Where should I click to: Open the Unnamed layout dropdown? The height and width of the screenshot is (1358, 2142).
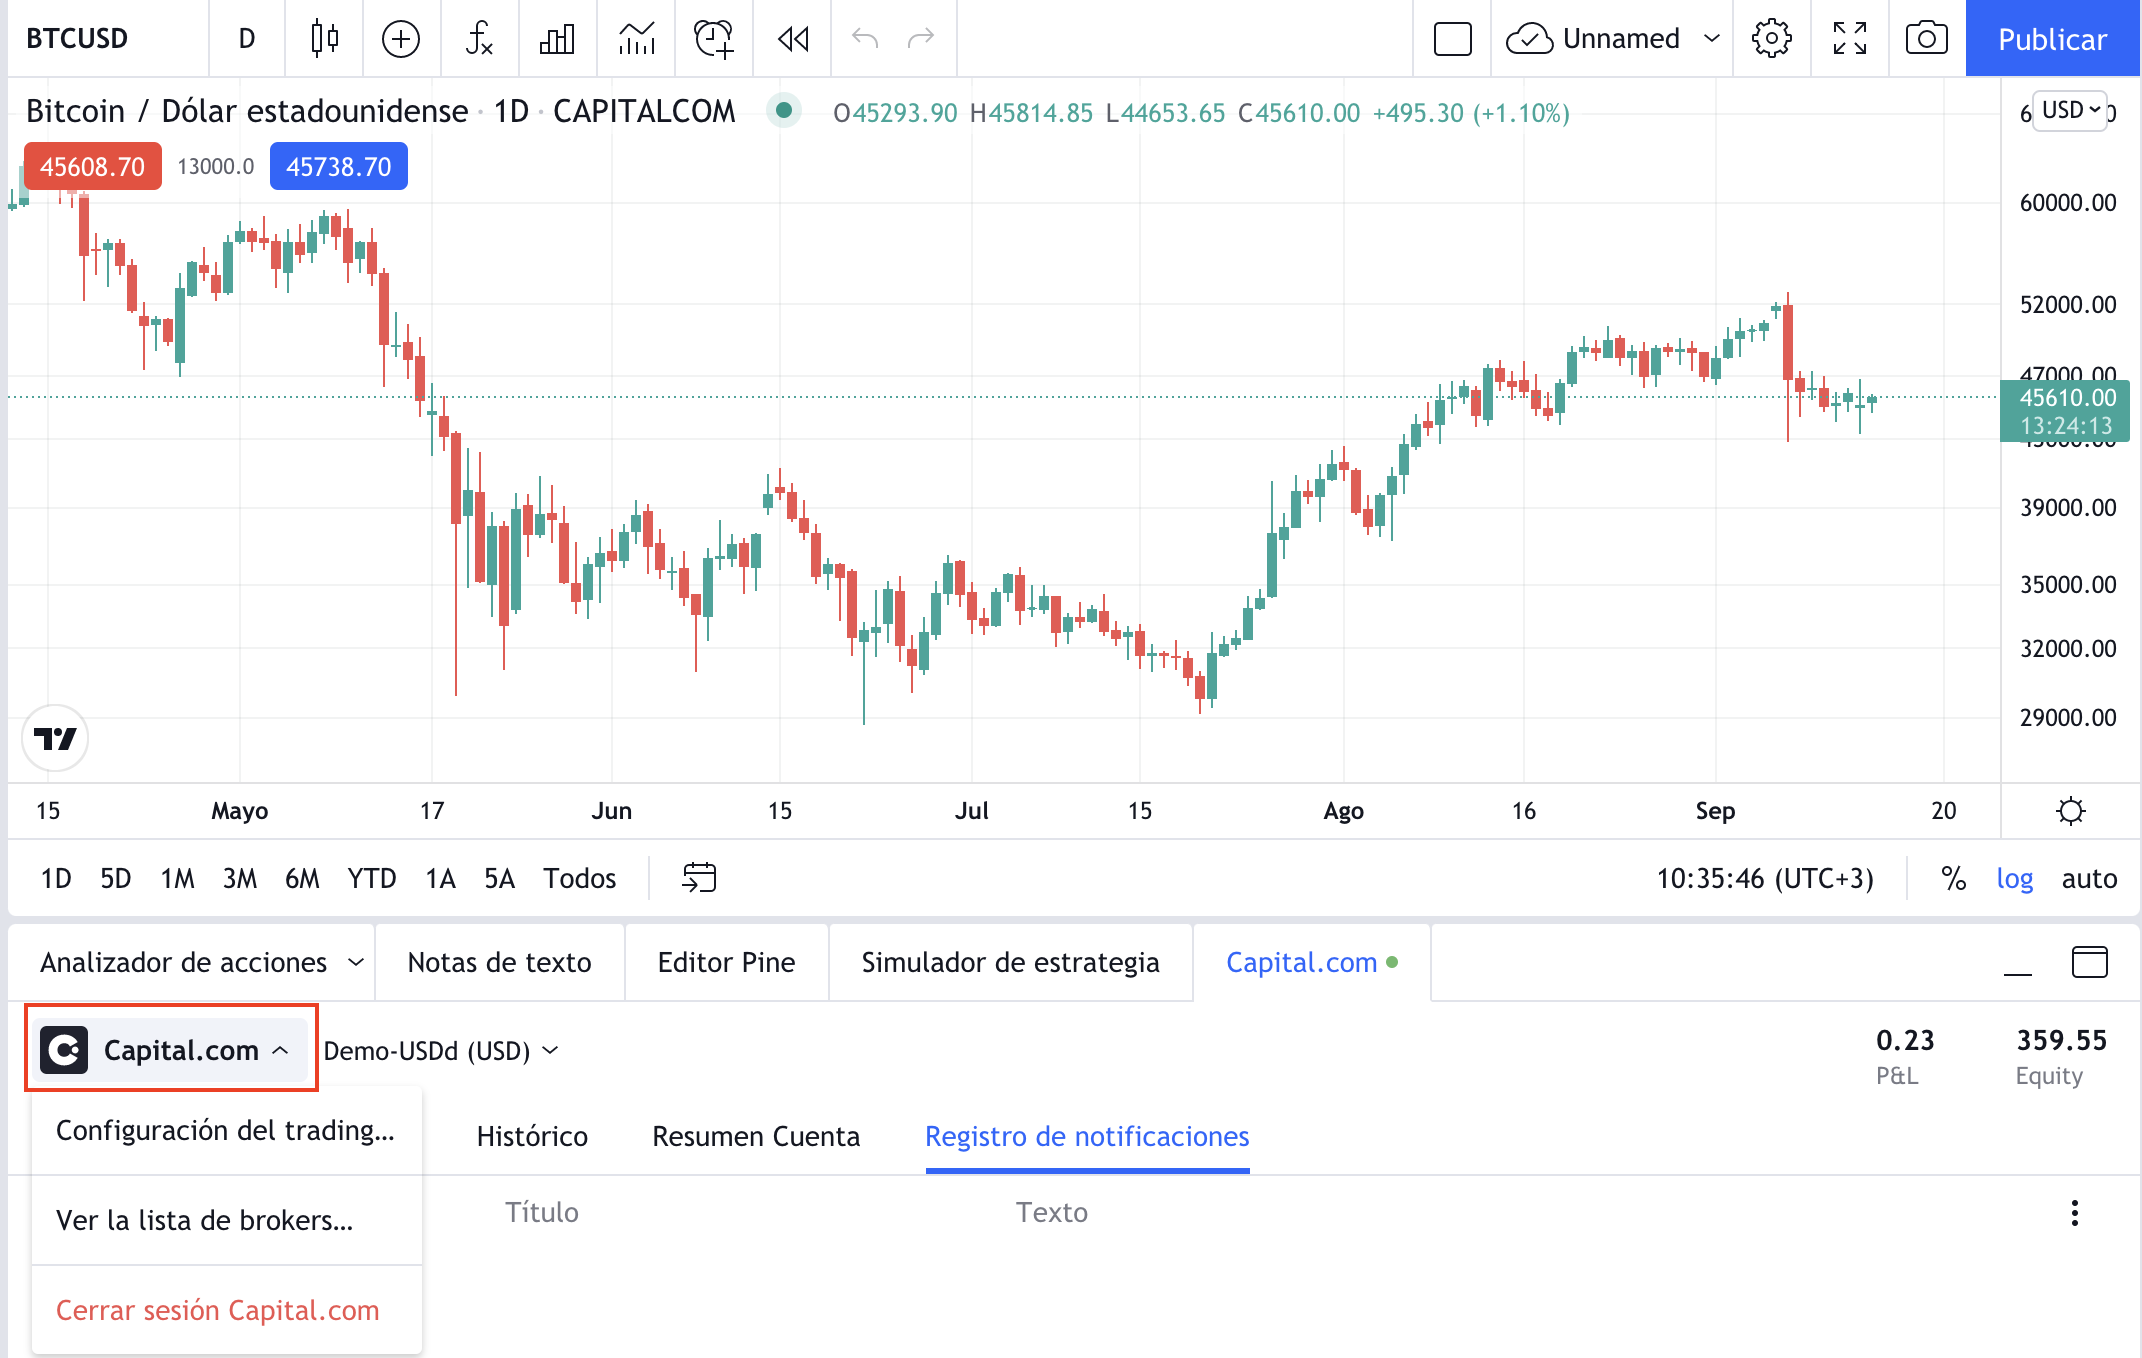(x=1712, y=39)
